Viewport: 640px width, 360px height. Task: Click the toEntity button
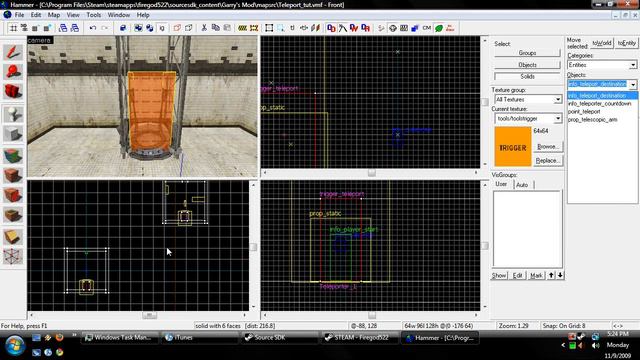627,43
